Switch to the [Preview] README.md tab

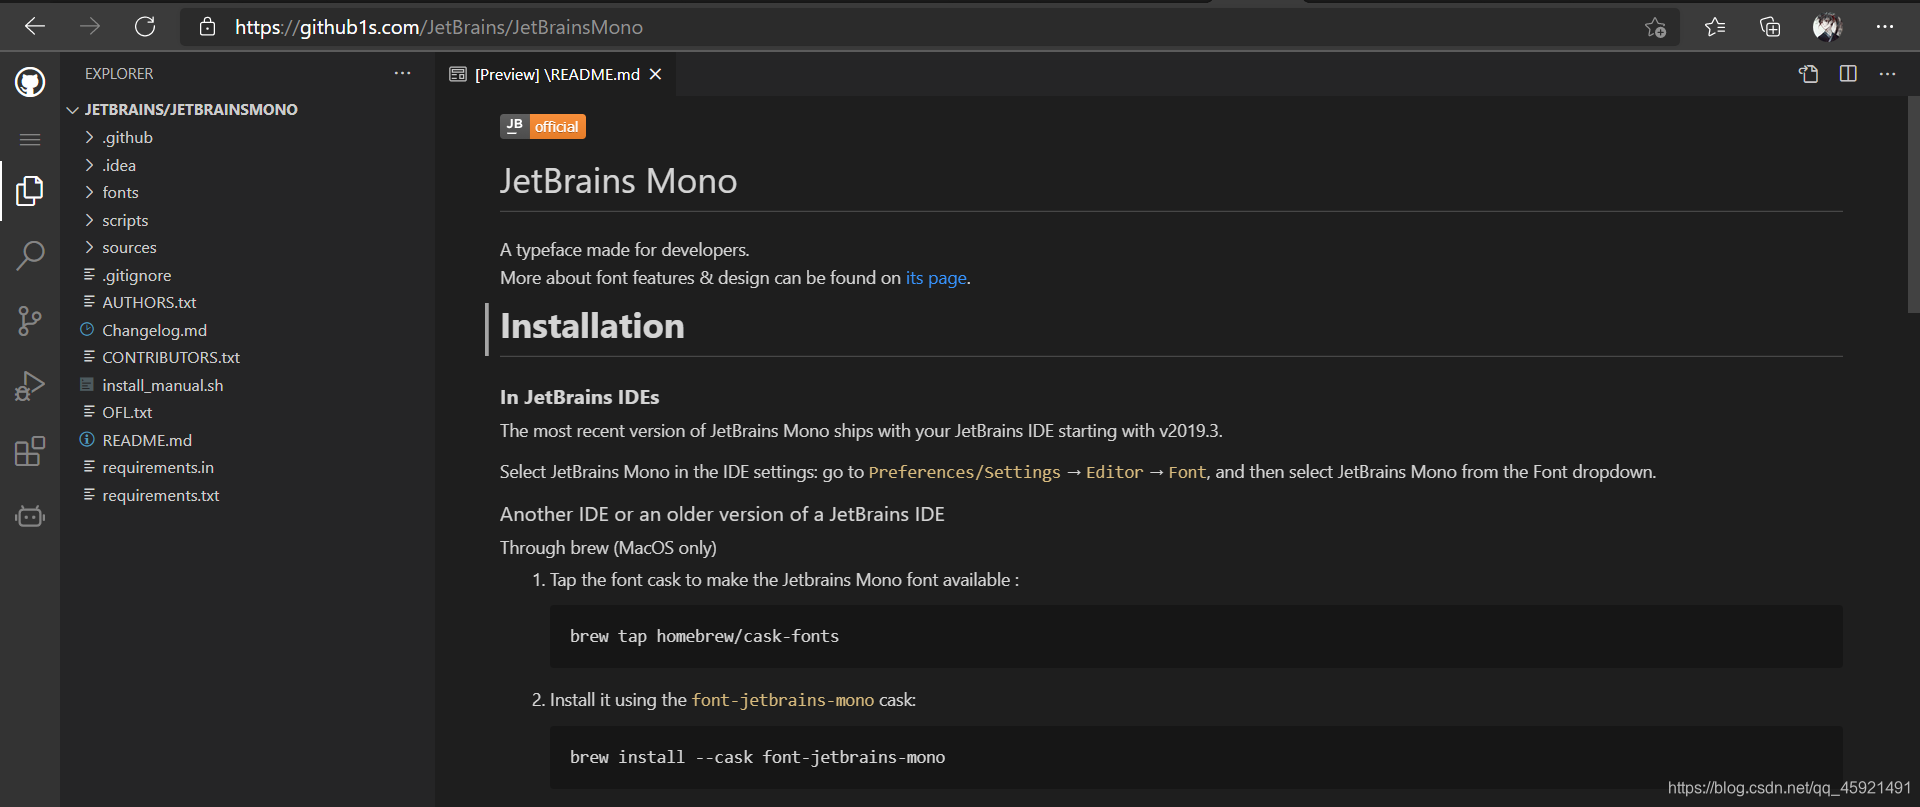point(556,74)
